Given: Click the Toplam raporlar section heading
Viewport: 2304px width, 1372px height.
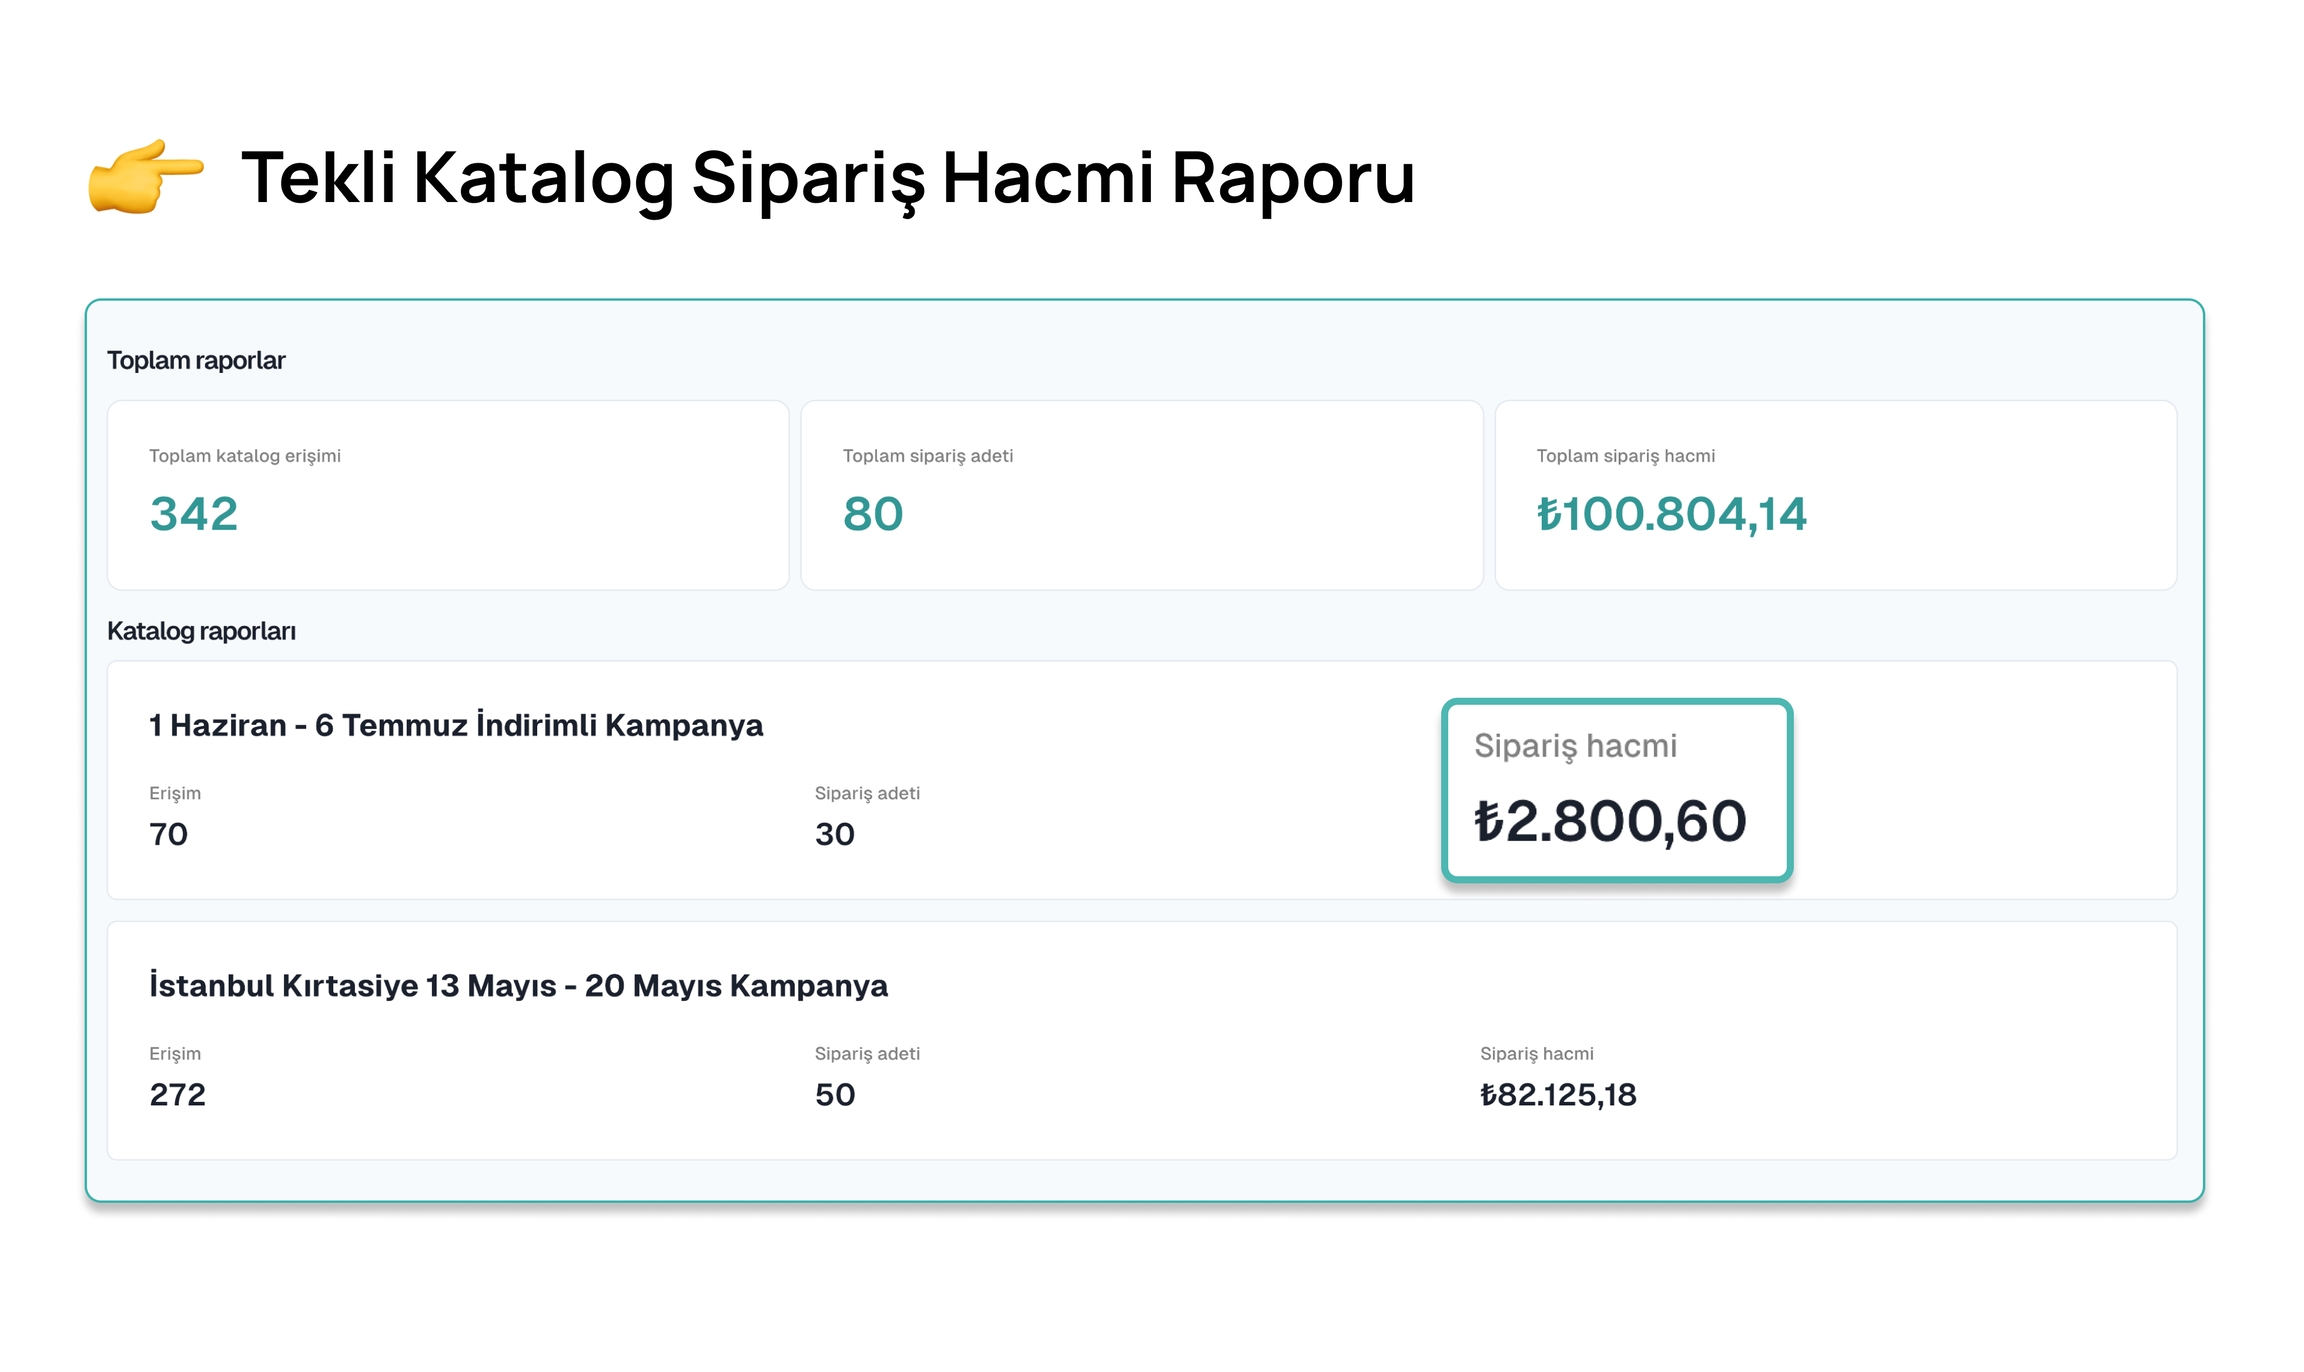Looking at the screenshot, I should click(x=196, y=360).
